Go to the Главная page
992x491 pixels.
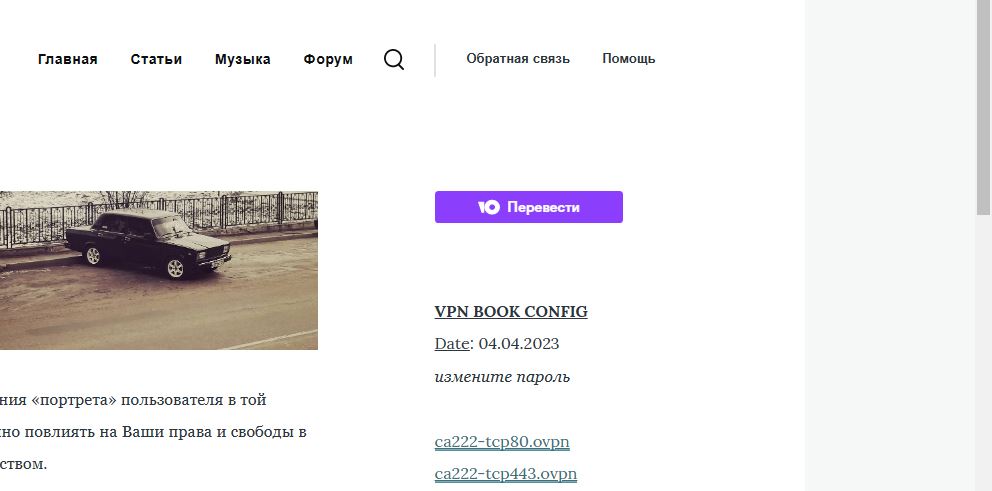tap(68, 59)
